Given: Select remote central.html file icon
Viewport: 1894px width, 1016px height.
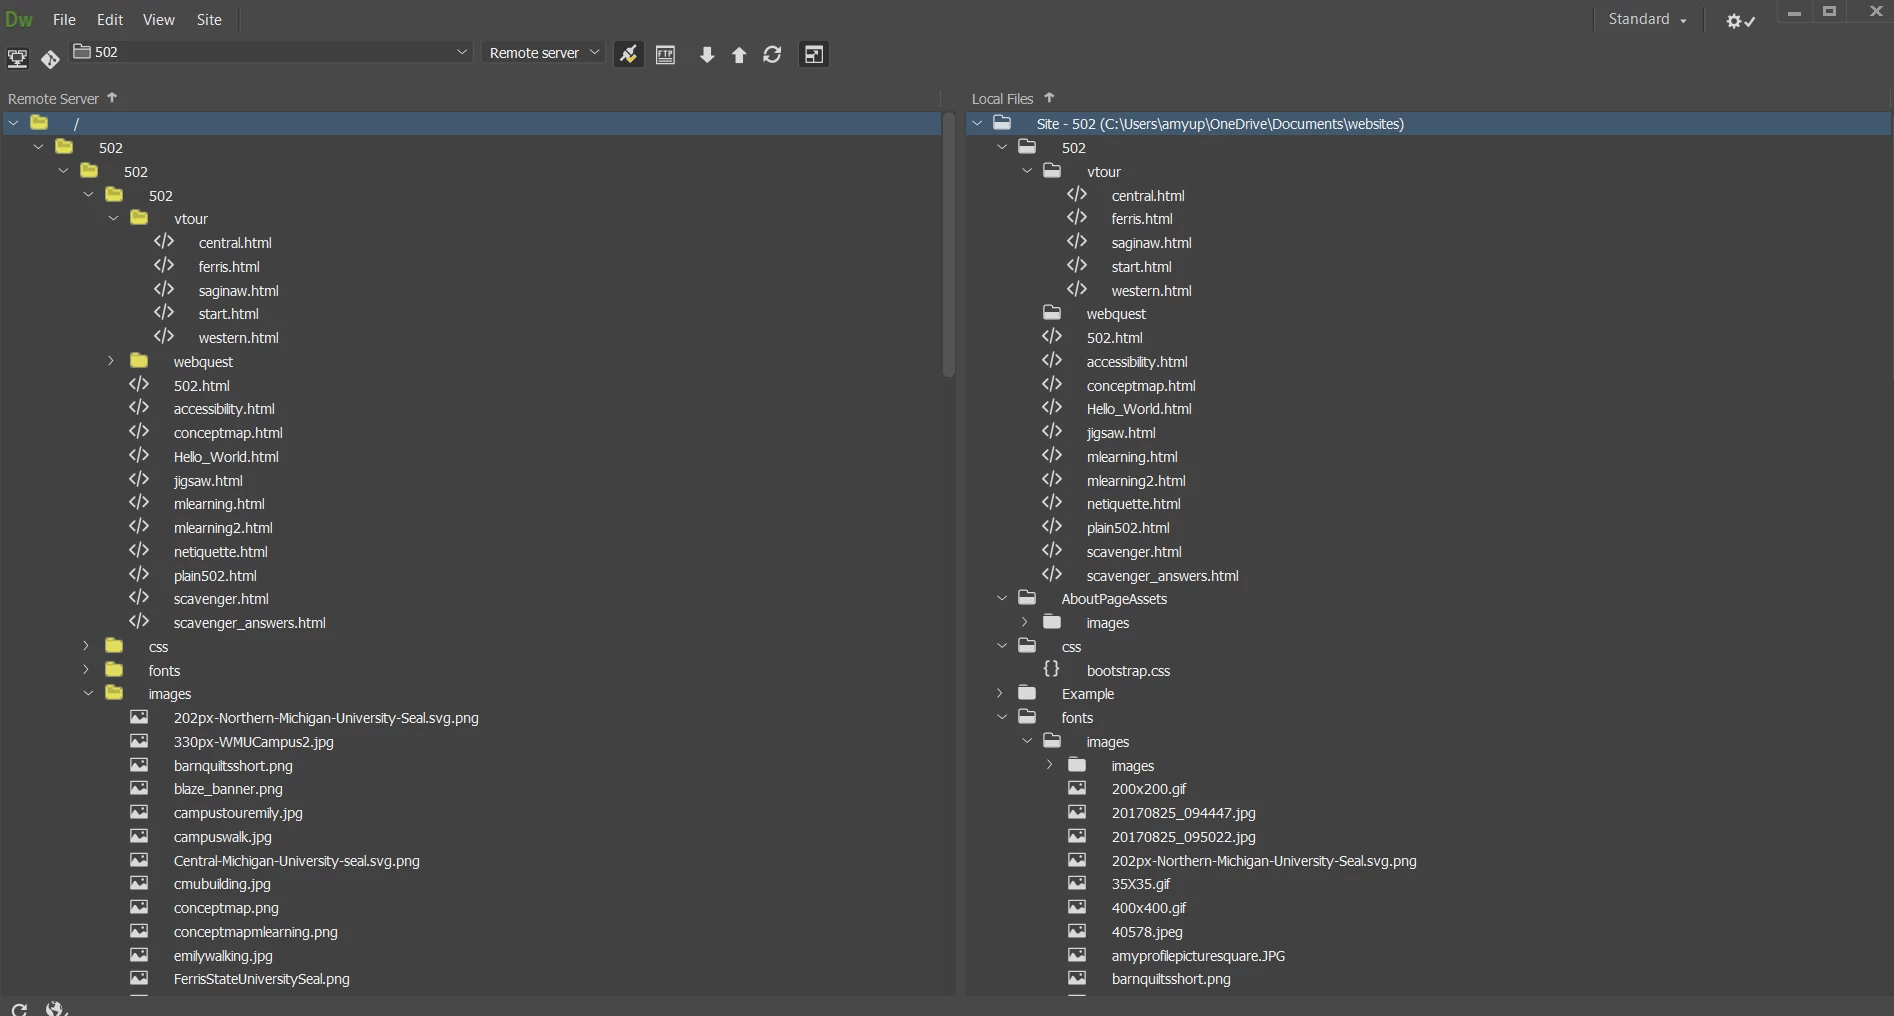Looking at the screenshot, I should click(164, 242).
